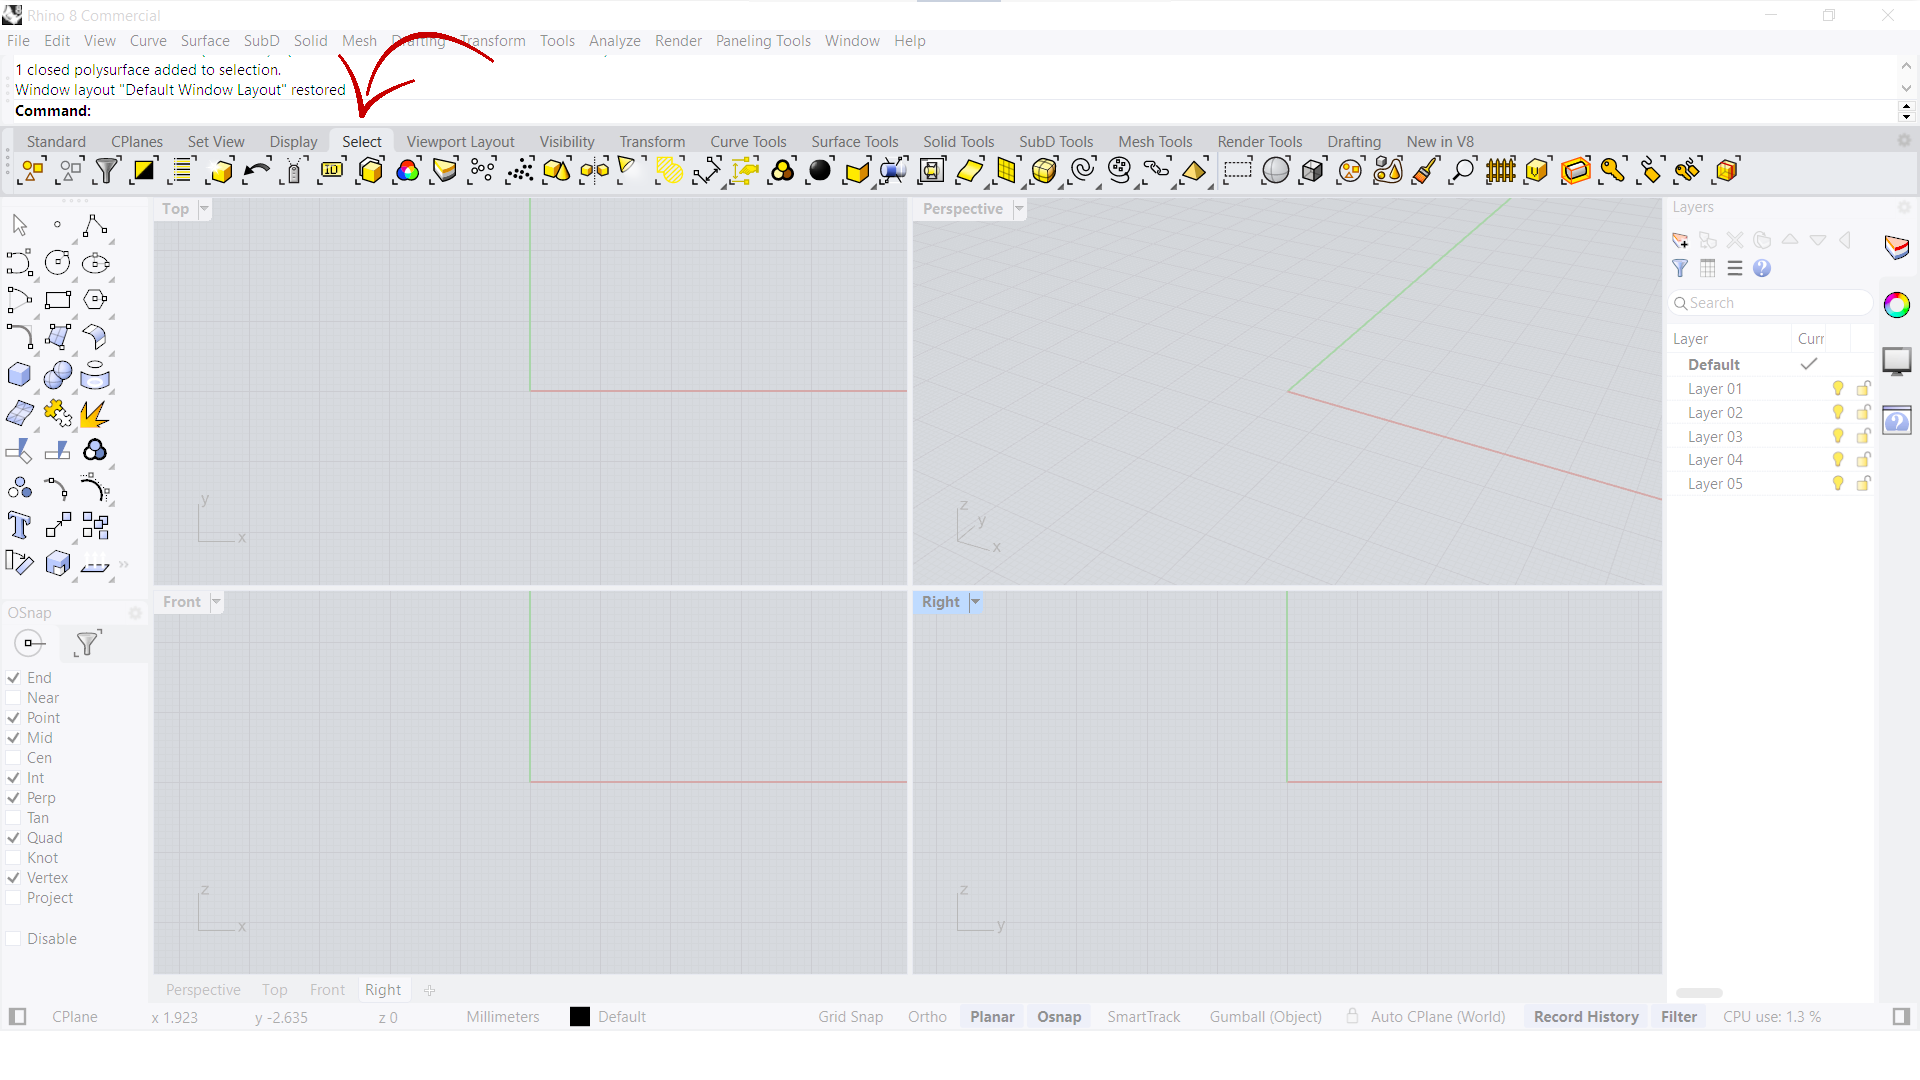This screenshot has width=1920, height=1080.
Task: Pick the Rectangle tool in sidebar
Action: coord(57,300)
